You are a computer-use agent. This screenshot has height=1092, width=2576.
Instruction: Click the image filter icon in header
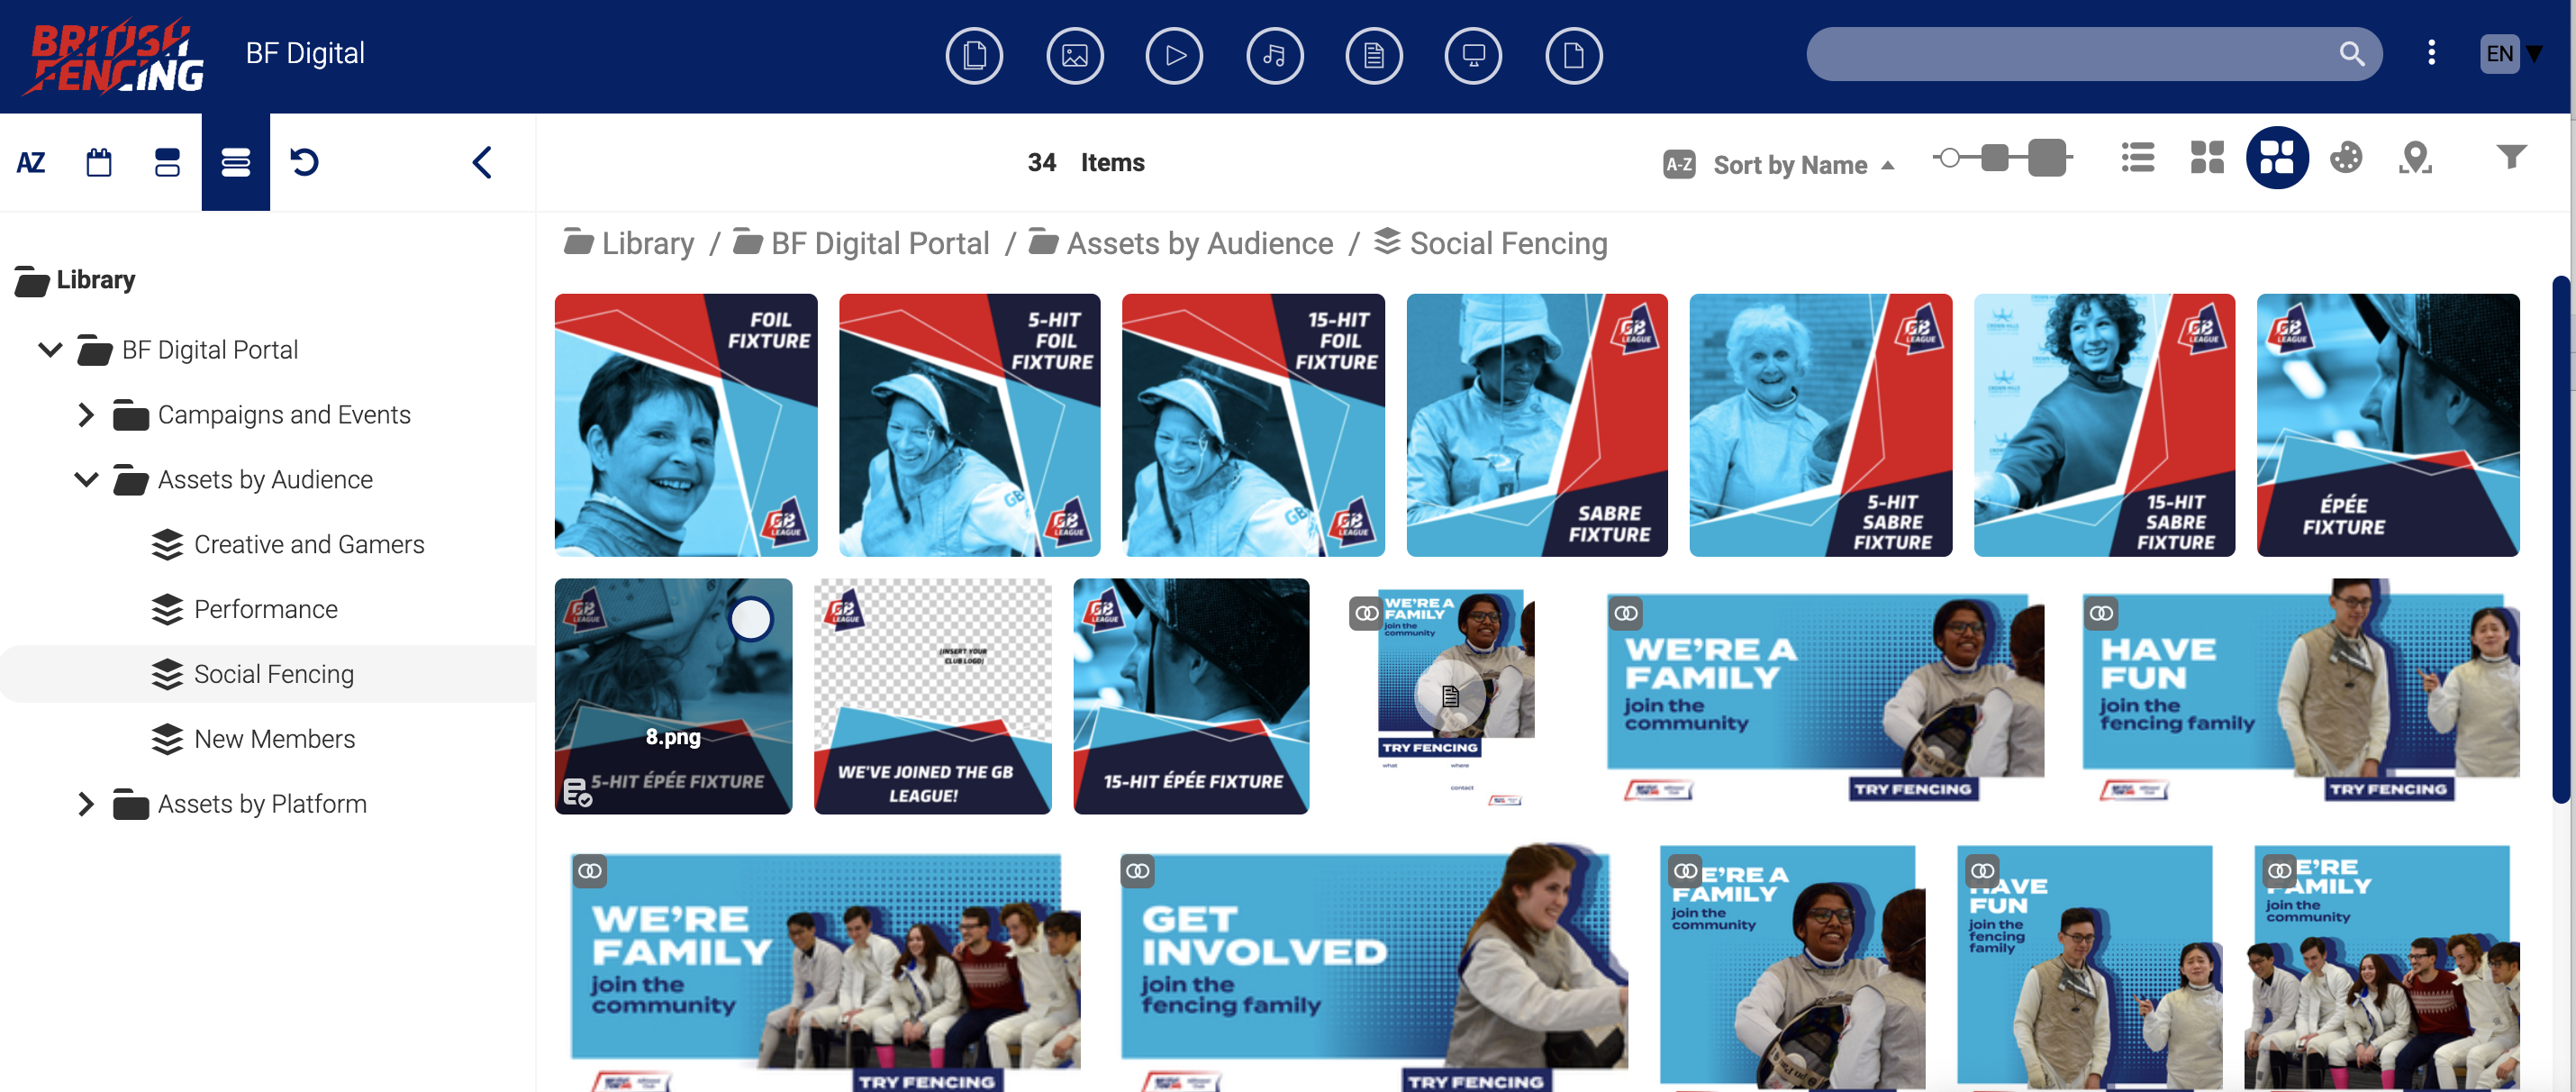point(1074,55)
